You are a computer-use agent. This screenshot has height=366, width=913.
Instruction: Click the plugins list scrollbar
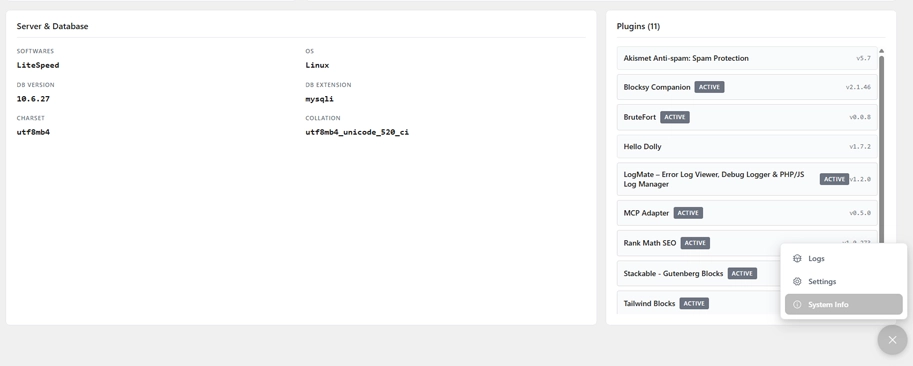pyautogui.click(x=881, y=150)
